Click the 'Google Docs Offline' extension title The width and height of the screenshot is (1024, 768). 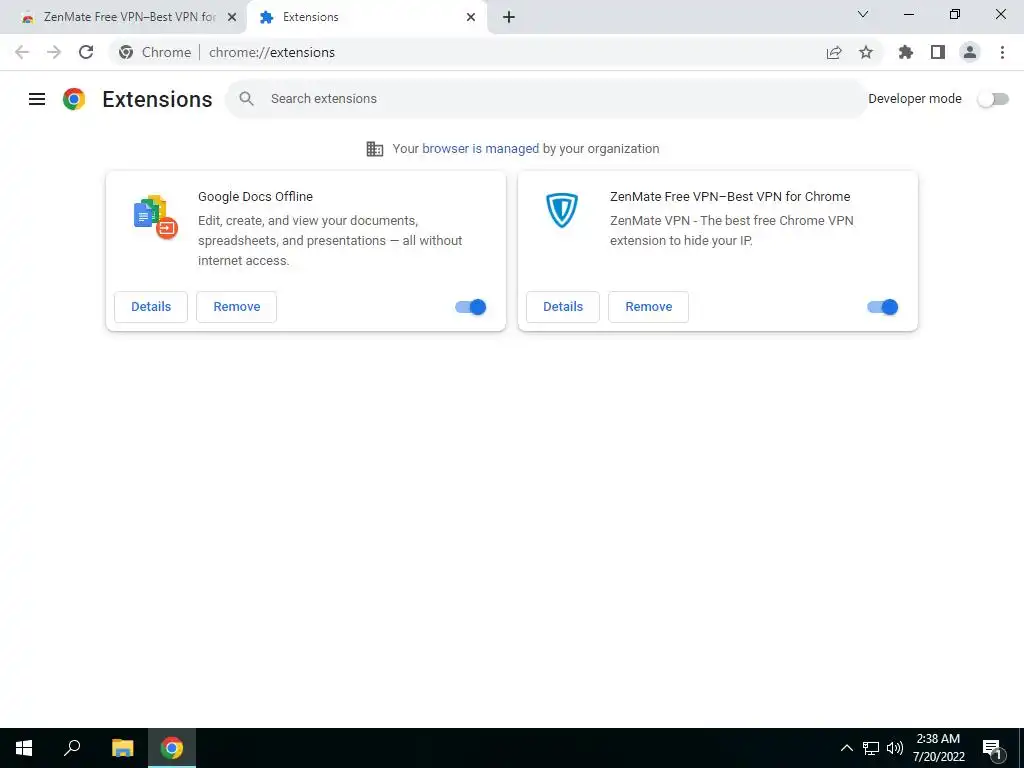coord(255,197)
